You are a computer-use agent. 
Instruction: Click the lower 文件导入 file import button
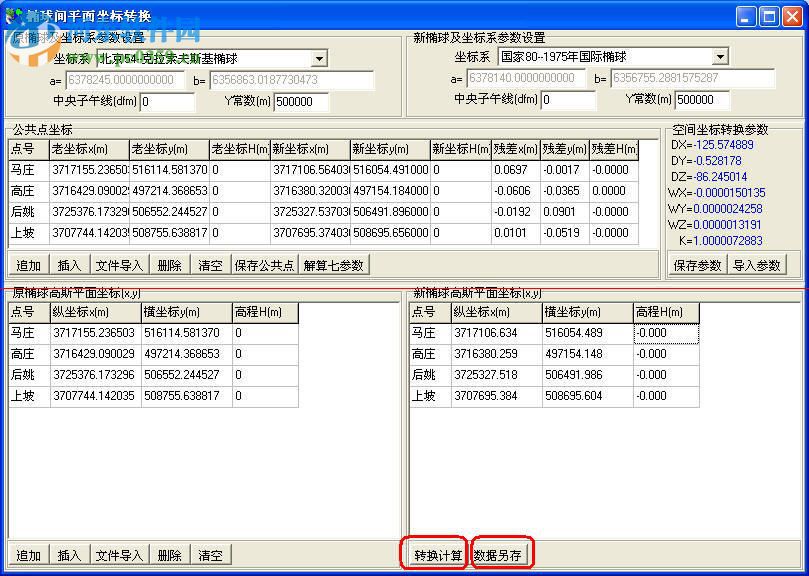(119, 554)
